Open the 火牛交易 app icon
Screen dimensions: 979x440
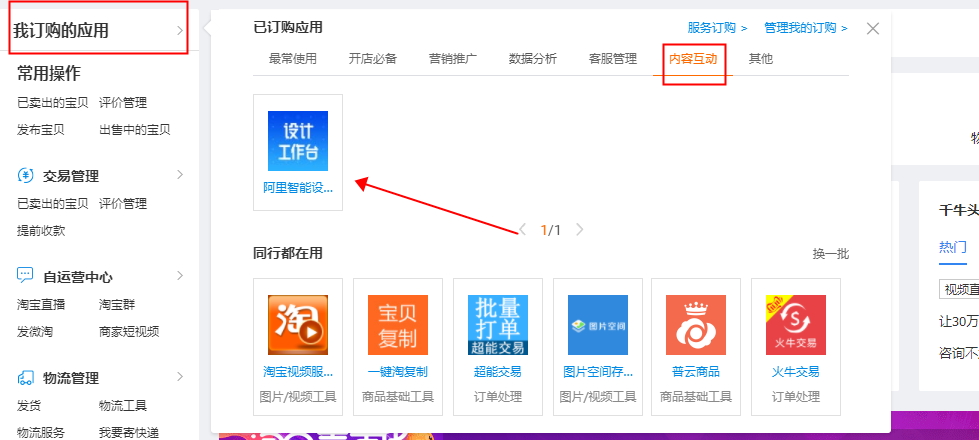(x=795, y=325)
